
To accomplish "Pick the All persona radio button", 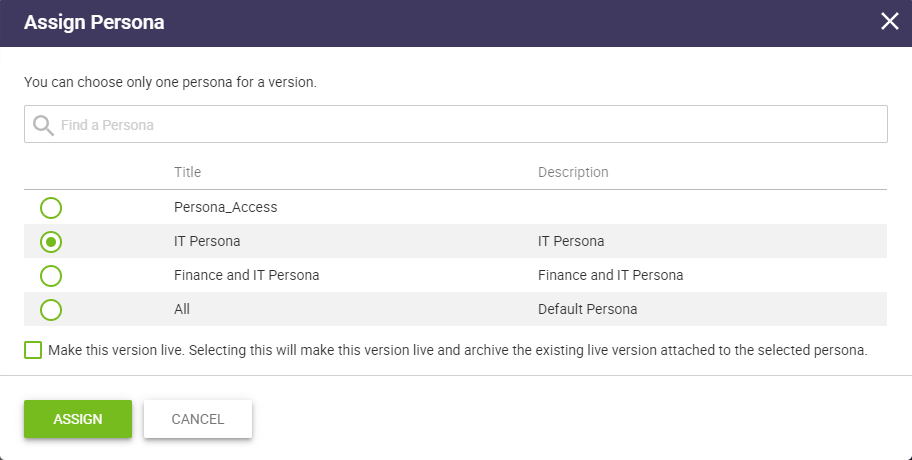I will tap(51, 309).
